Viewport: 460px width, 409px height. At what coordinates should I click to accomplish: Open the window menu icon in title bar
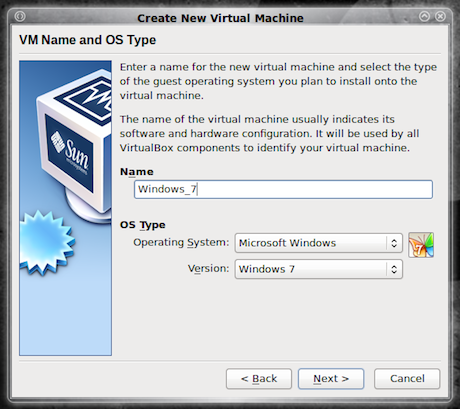[20, 16]
